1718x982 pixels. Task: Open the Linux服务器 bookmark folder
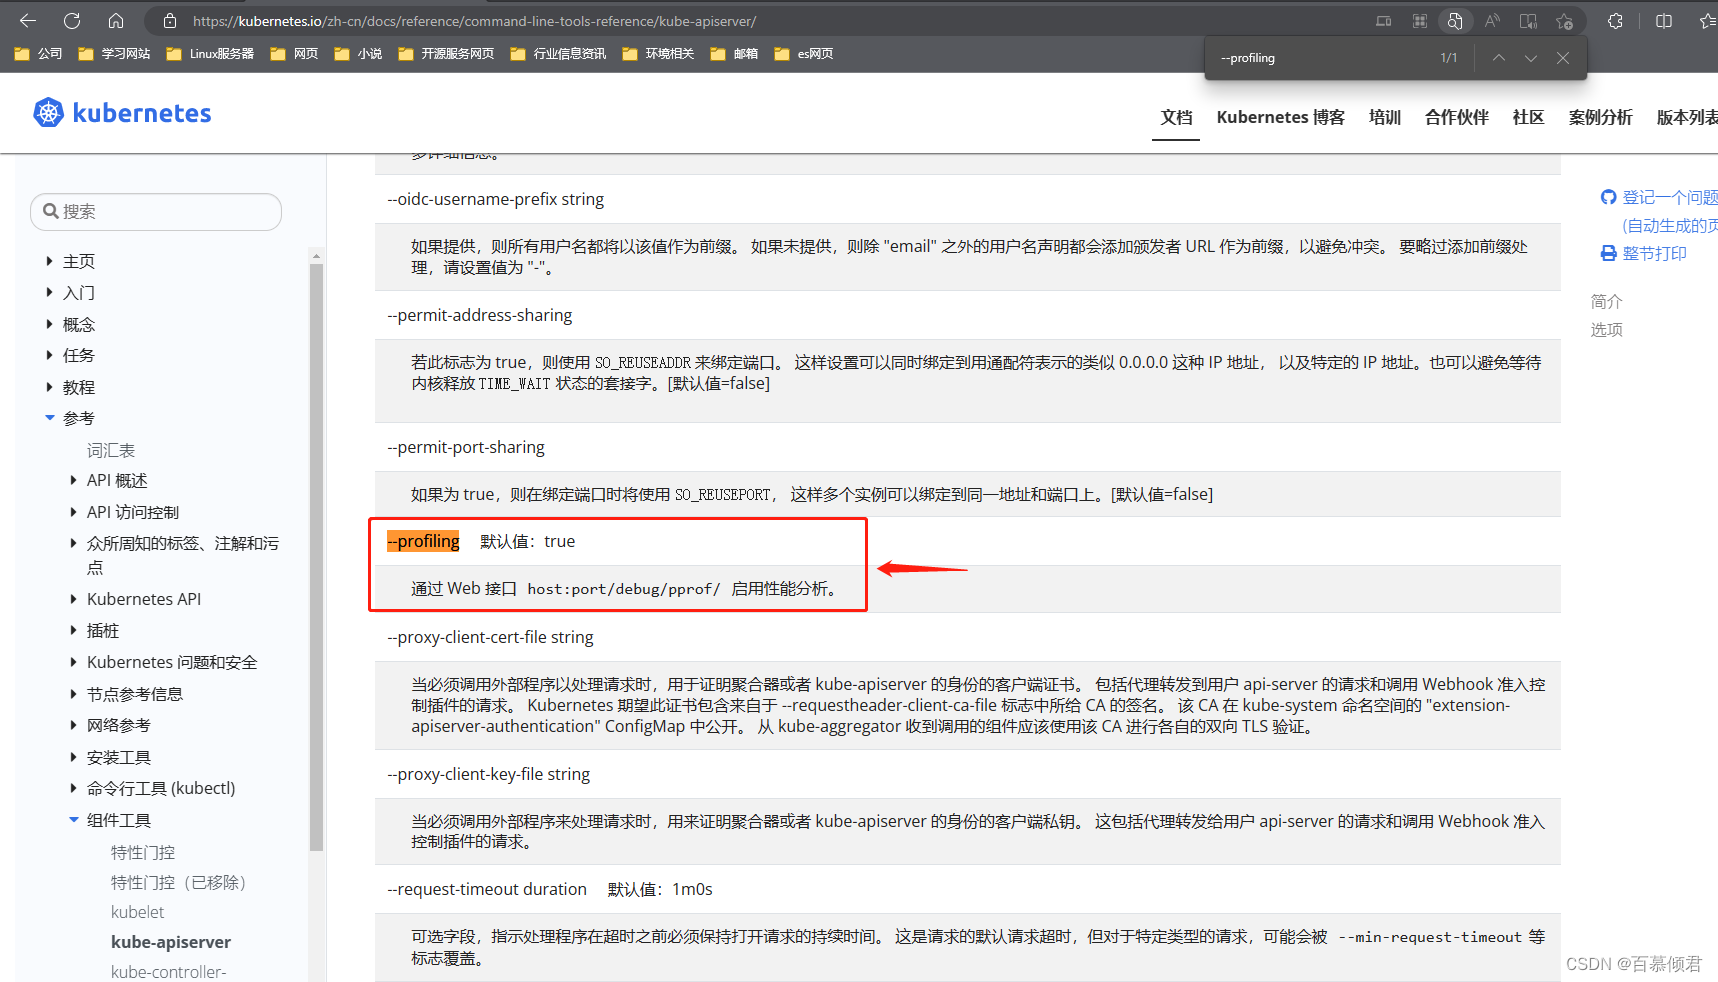tap(210, 54)
